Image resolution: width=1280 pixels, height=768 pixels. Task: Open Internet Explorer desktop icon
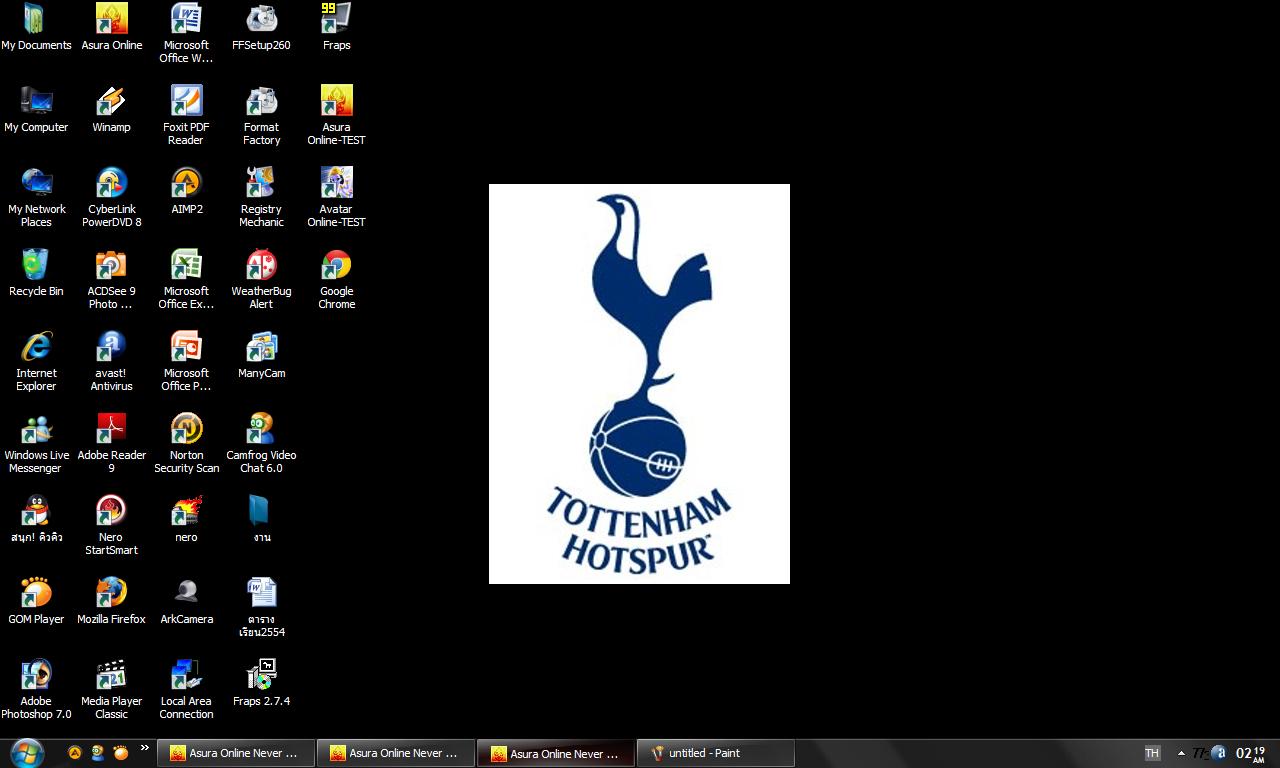[x=36, y=361]
